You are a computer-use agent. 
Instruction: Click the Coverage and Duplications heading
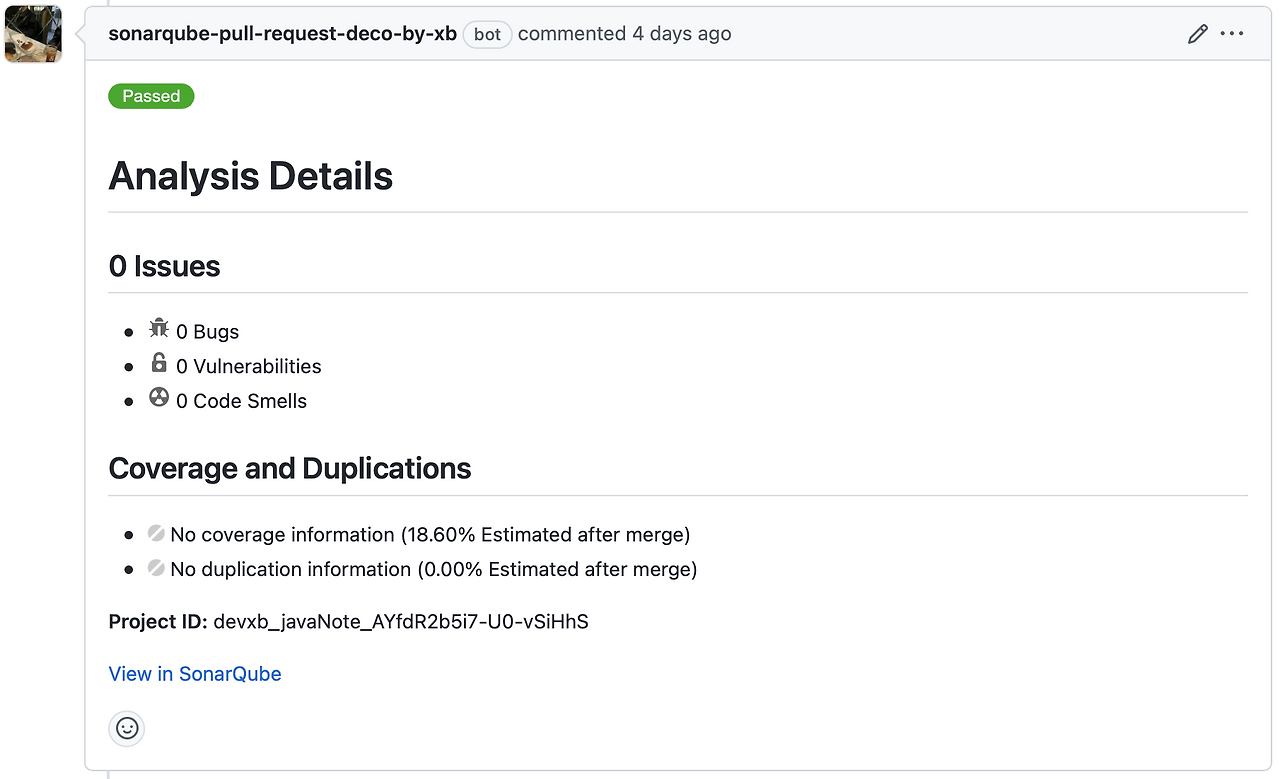290,468
